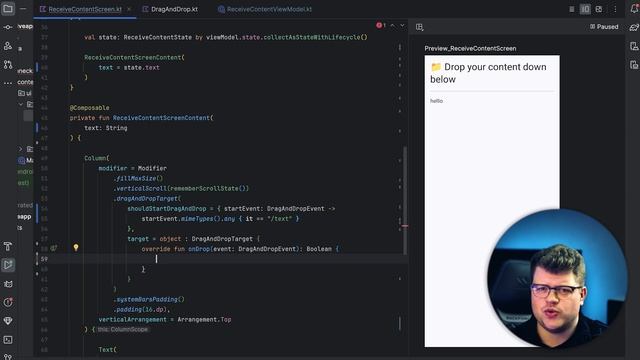Close the ReceiveContentScreen.kt tab

(x=129, y=9)
